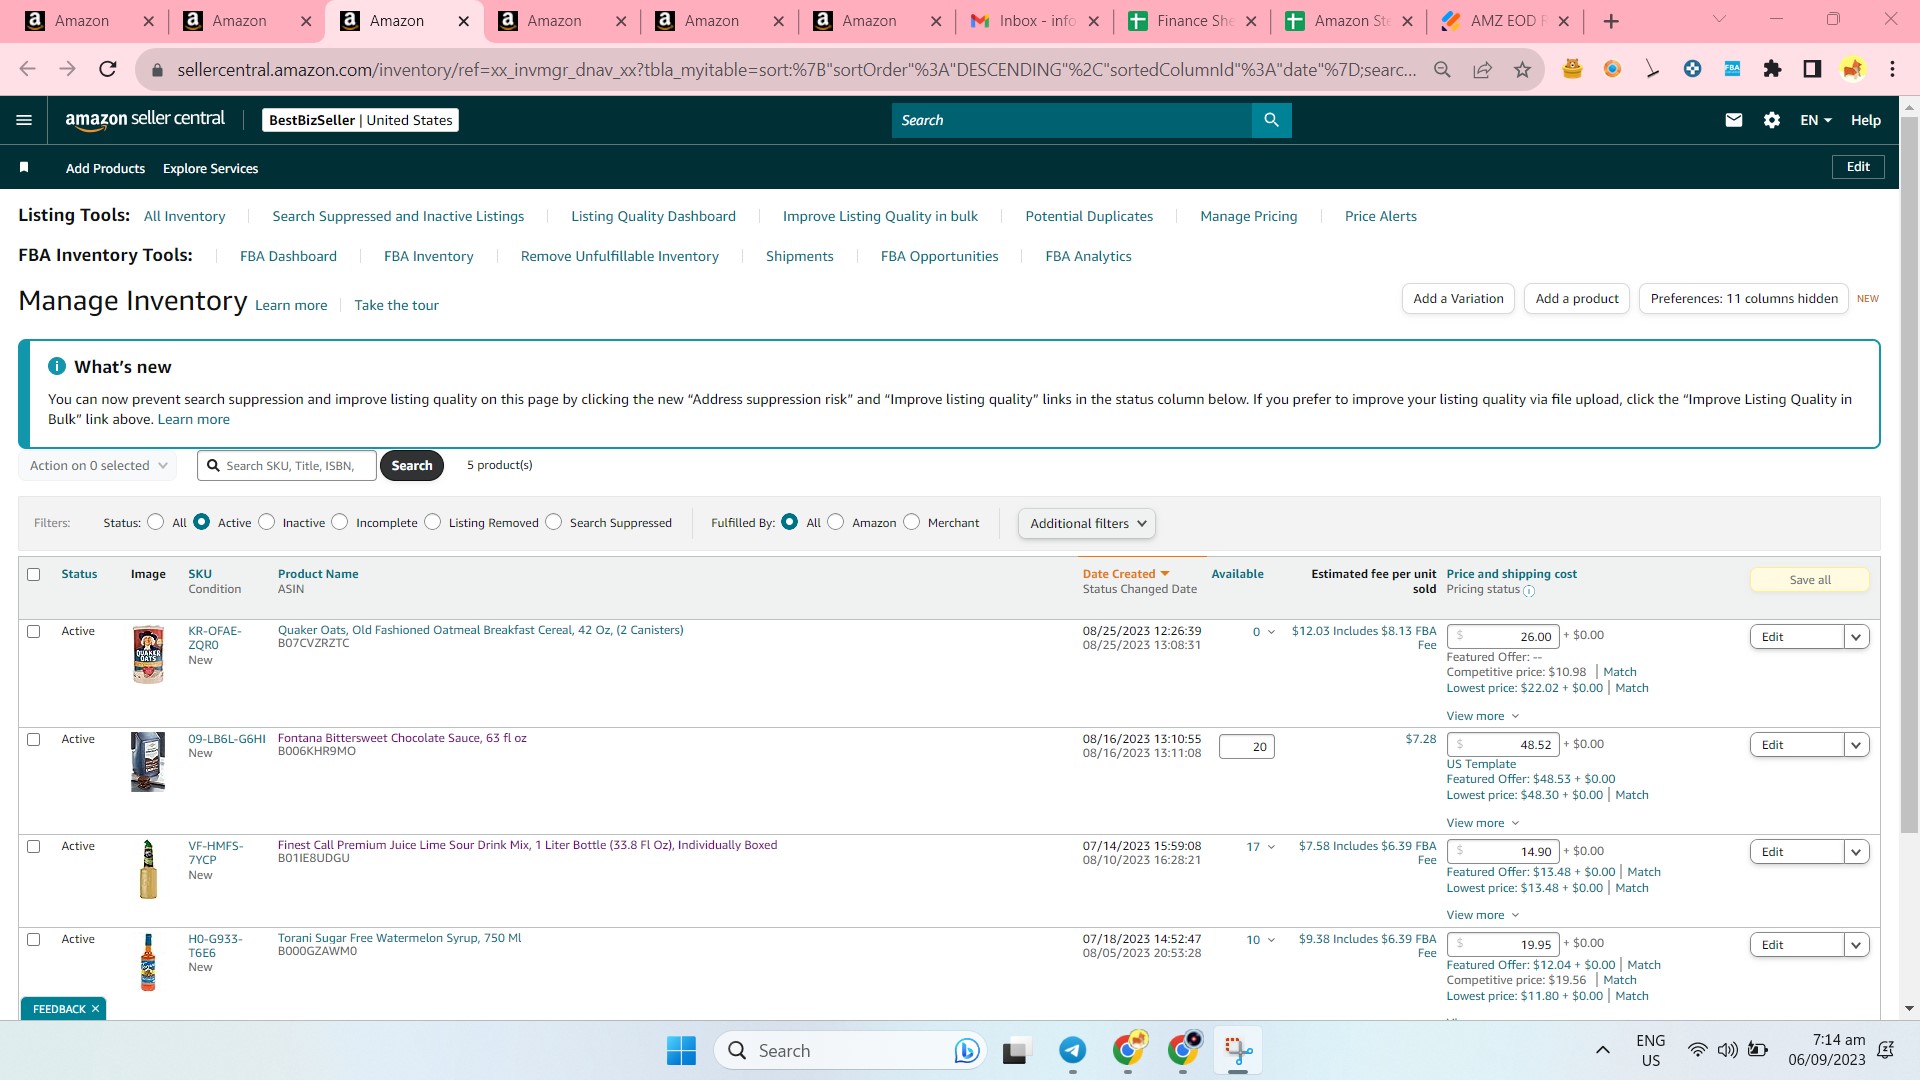The width and height of the screenshot is (1920, 1080).
Task: Open Edit dropdown arrow for Quaker Oats row
Action: pos(1857,637)
